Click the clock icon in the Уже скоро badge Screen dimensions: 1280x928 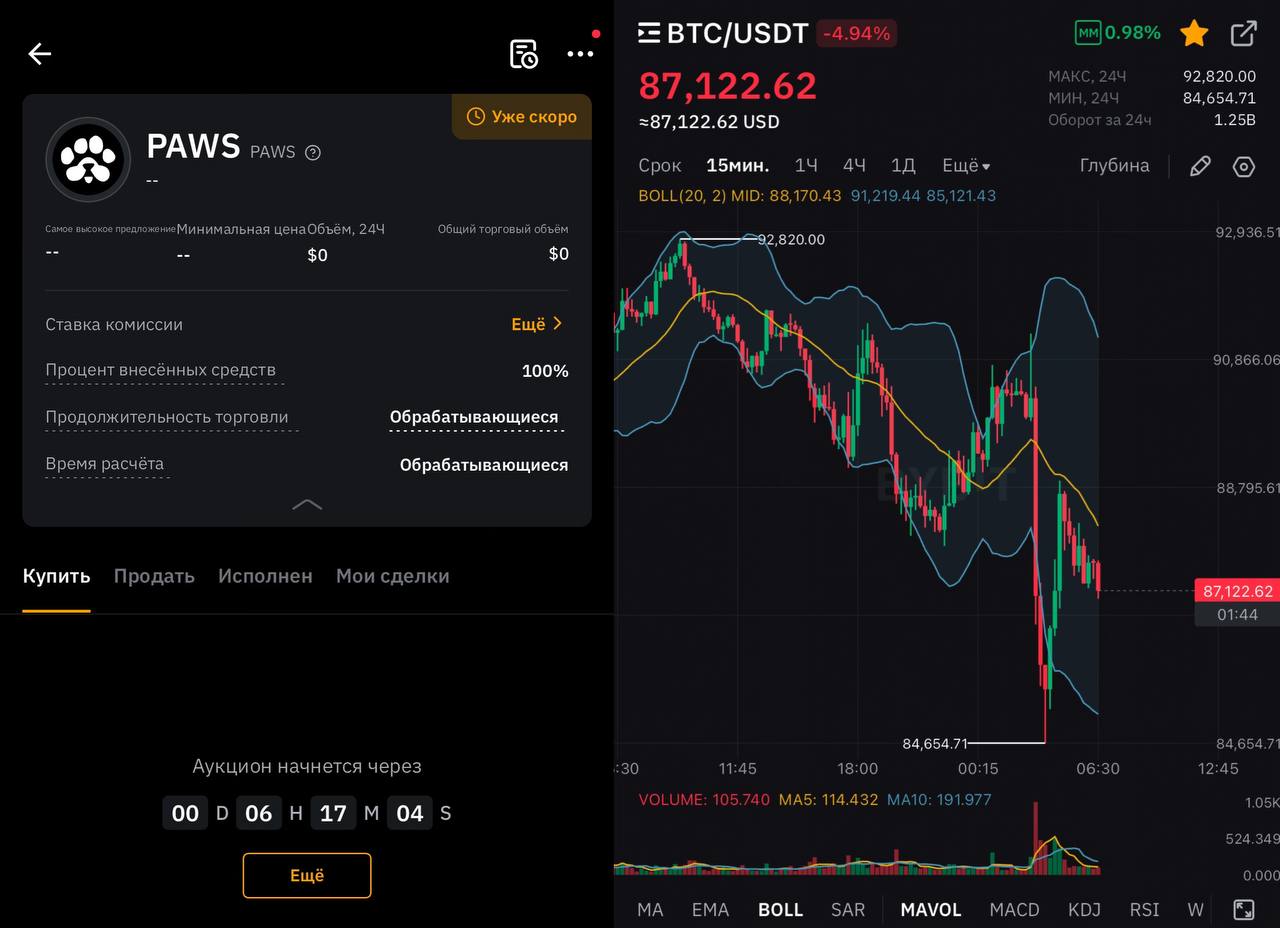pos(476,117)
